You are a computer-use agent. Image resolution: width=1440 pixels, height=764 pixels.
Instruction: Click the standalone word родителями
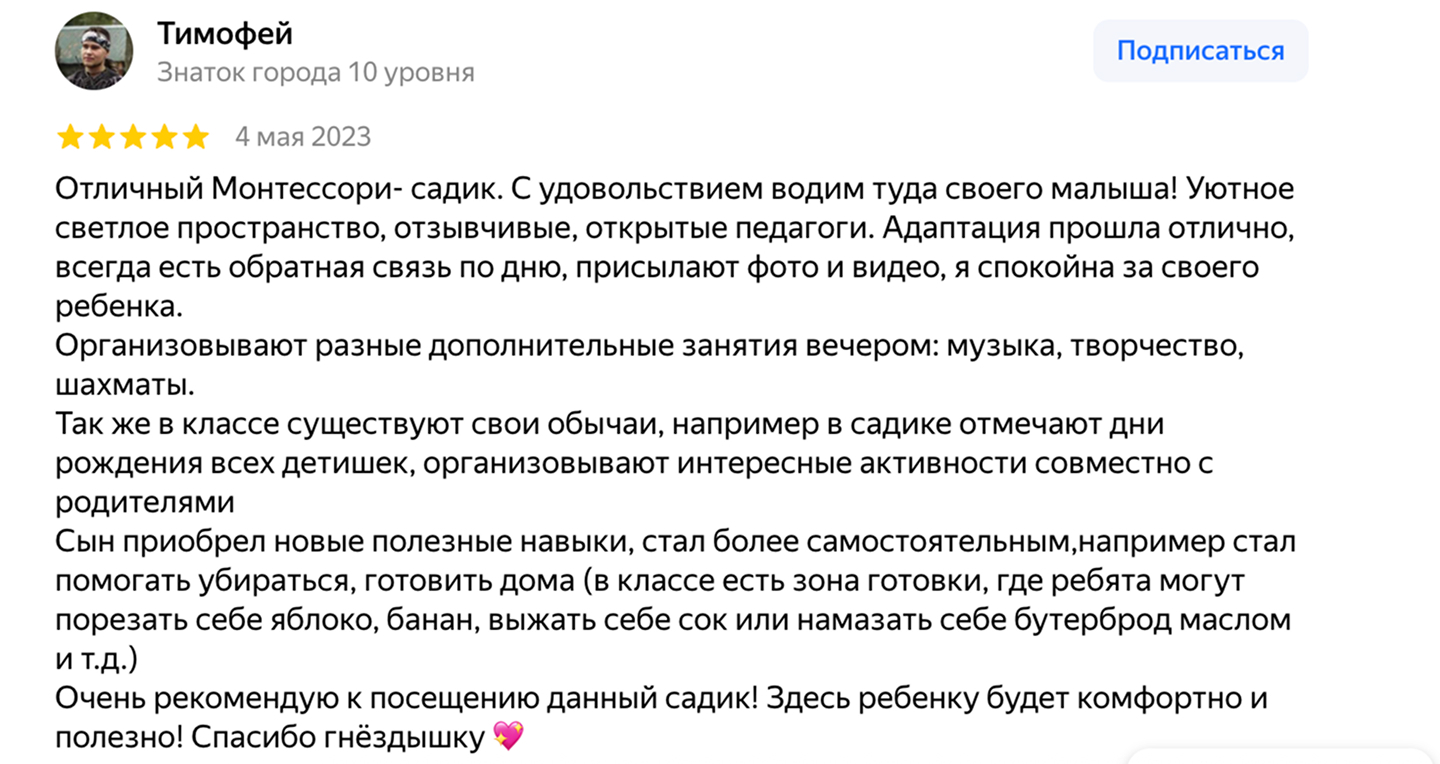point(145,501)
